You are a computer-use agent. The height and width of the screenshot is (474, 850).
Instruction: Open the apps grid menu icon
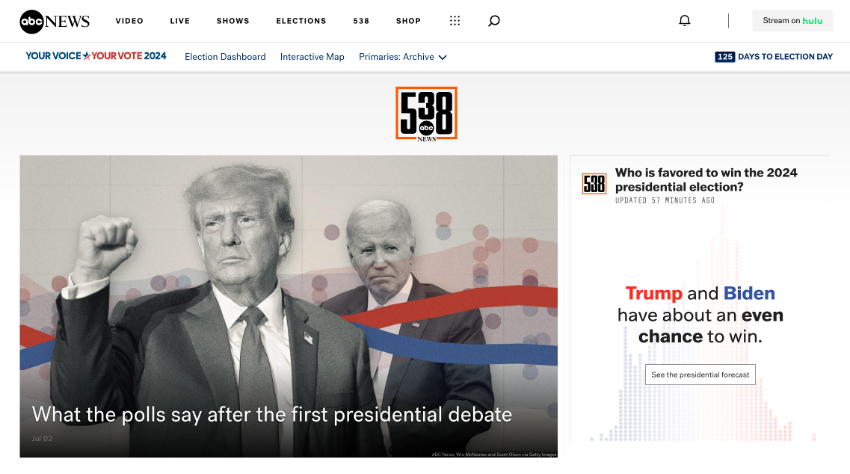(x=455, y=21)
